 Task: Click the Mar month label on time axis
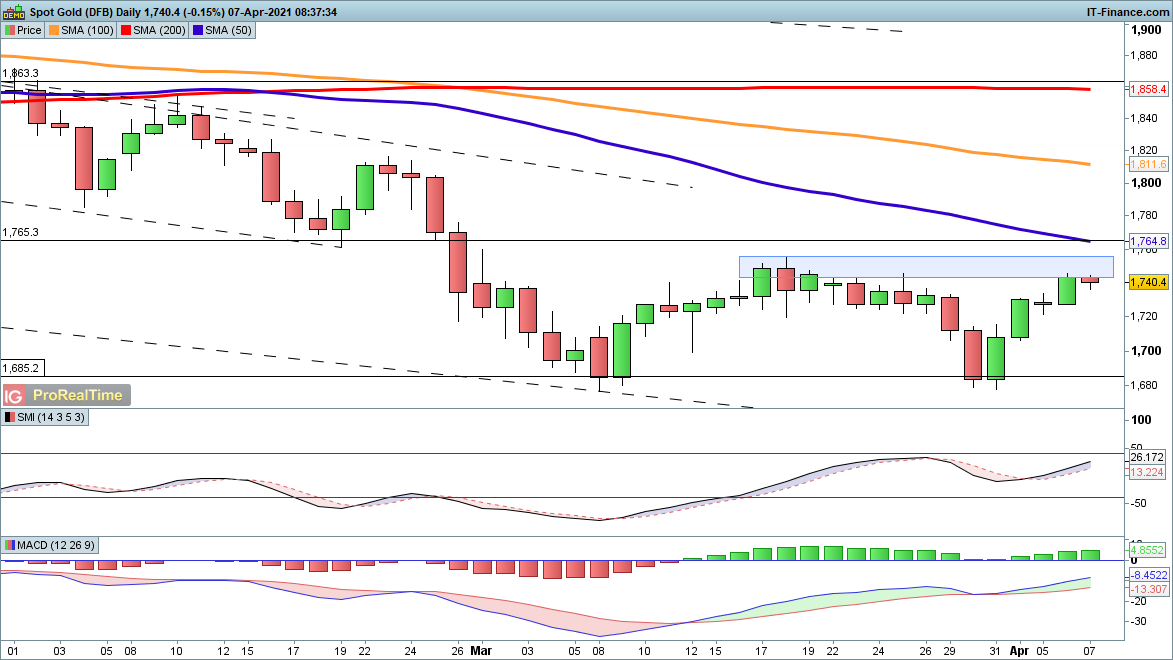click(x=483, y=648)
